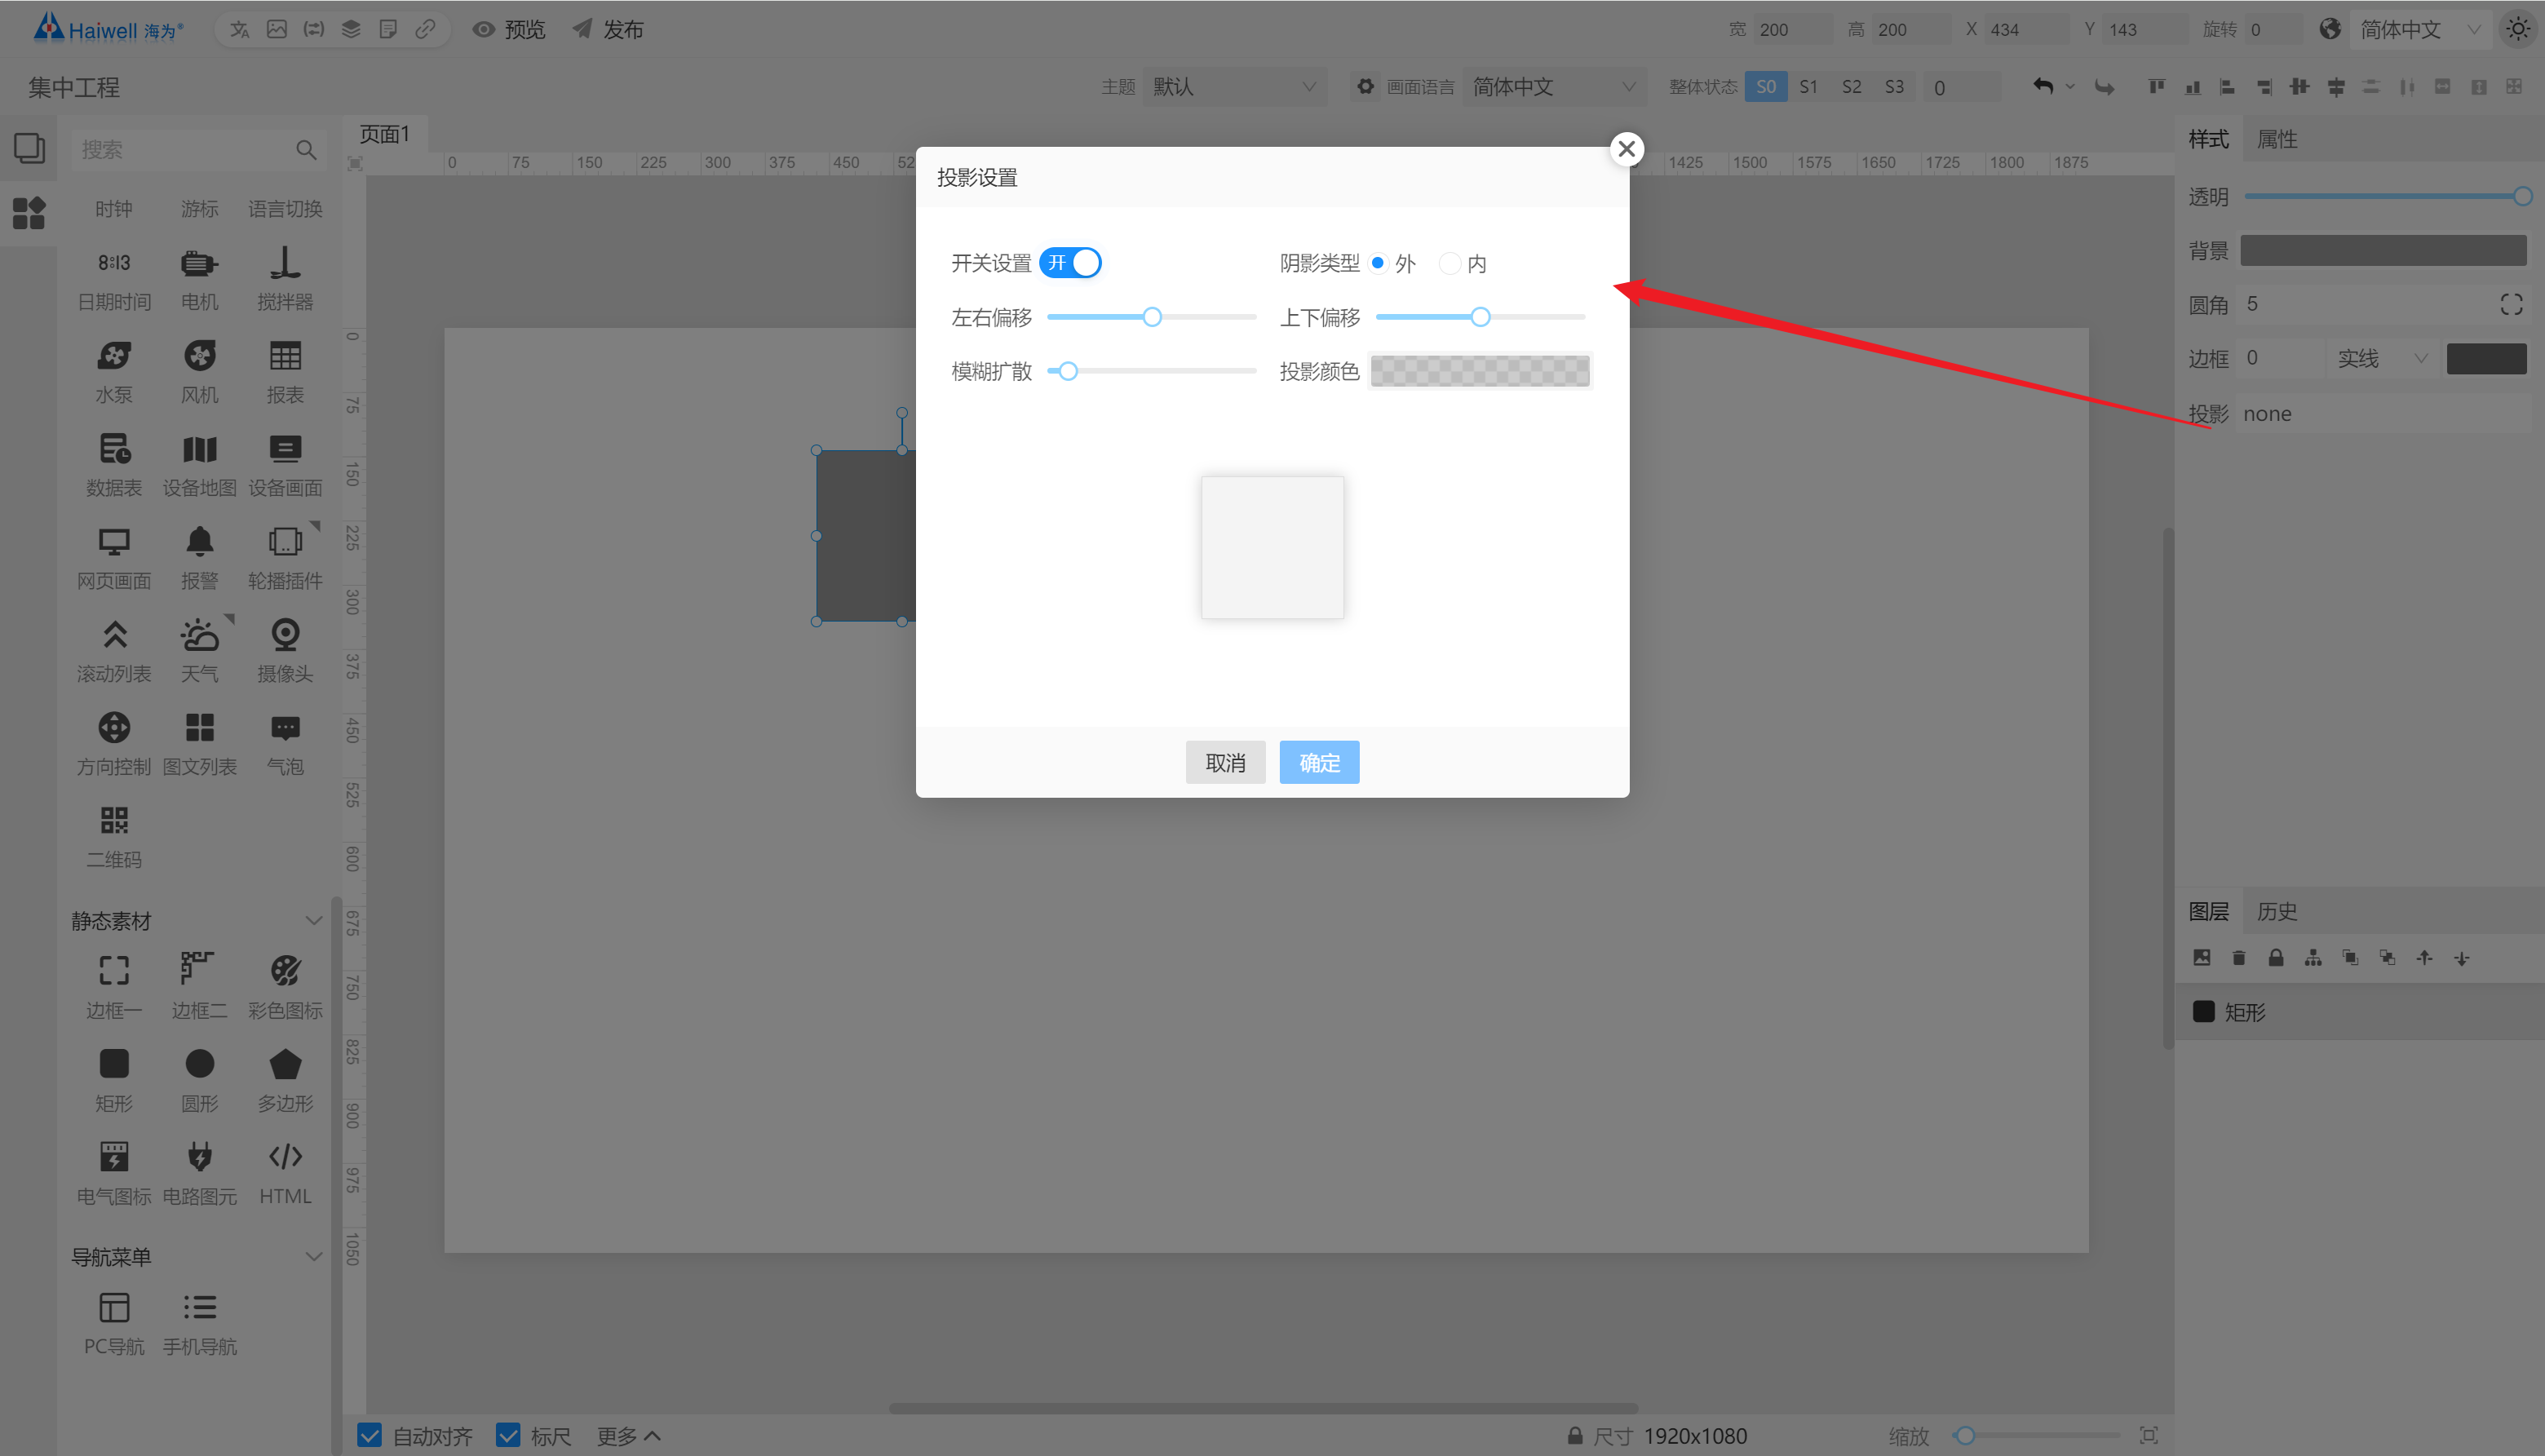Choose the 风机 fan component
The image size is (2545, 1456).
[199, 356]
